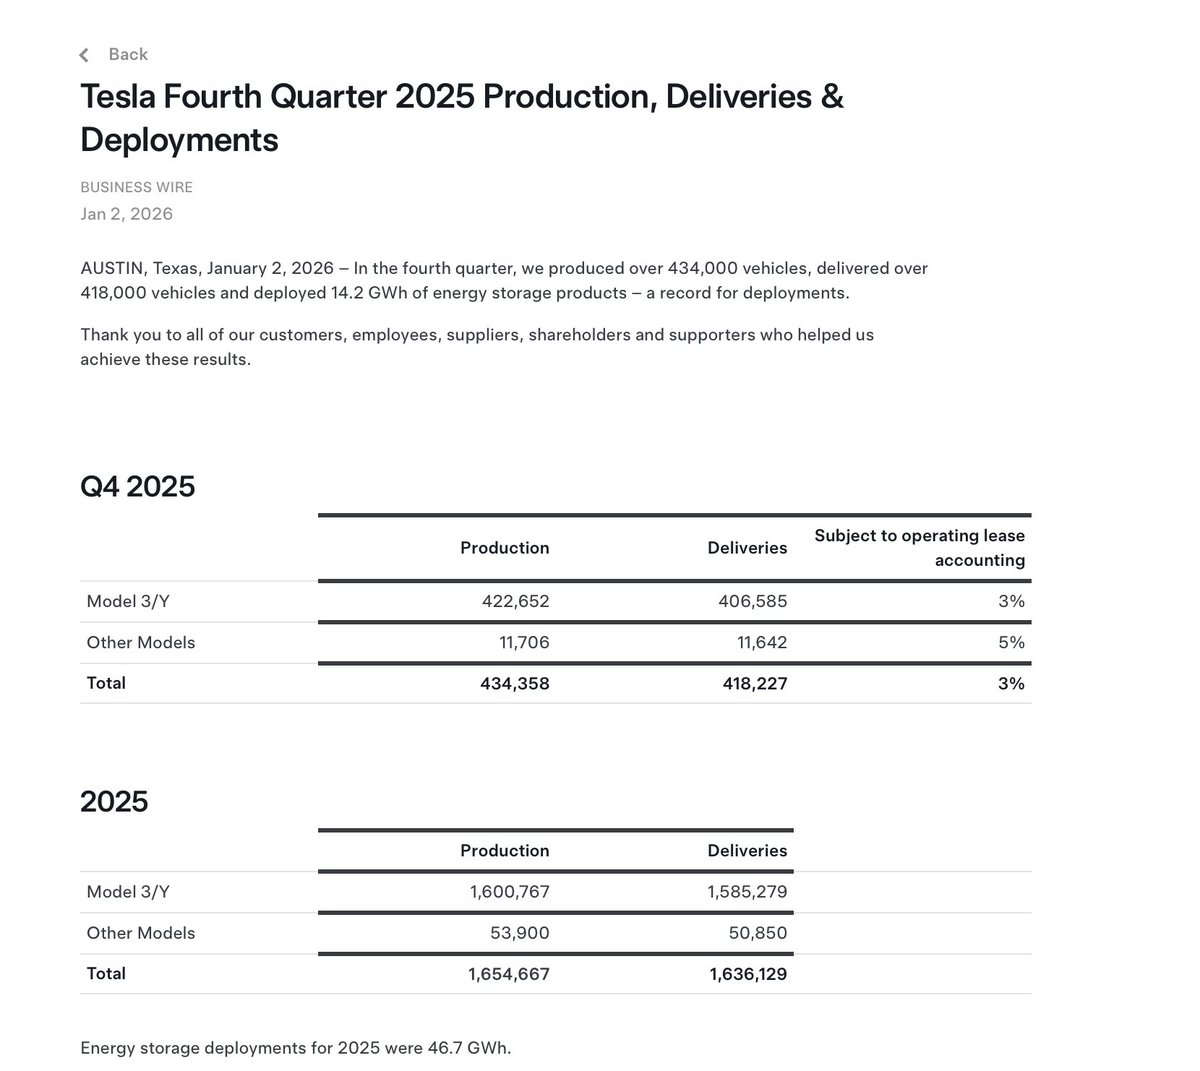This screenshot has height=1071, width=1200.
Task: Click the back chevron arrow icon
Action: point(84,55)
